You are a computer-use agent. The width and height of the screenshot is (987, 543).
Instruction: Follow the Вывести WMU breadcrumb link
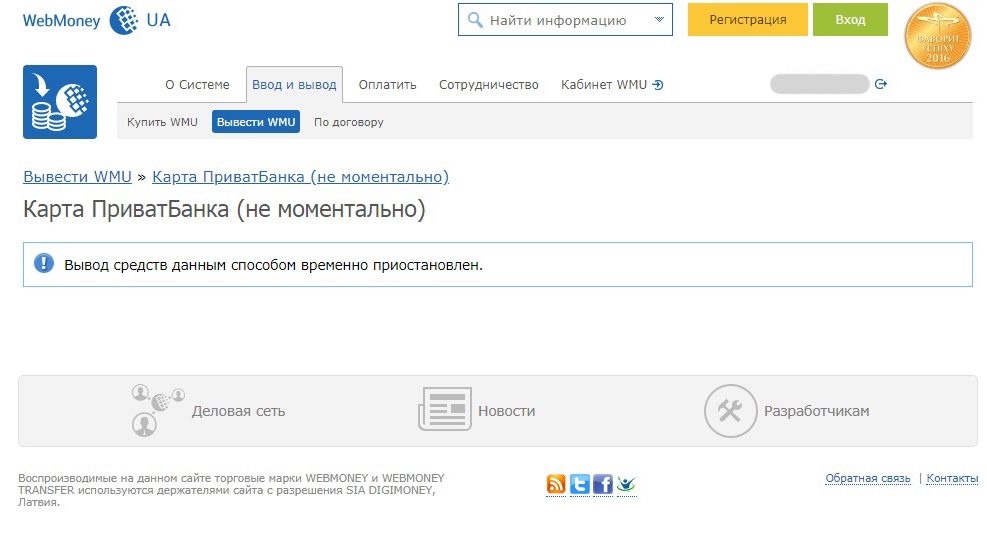(77, 177)
